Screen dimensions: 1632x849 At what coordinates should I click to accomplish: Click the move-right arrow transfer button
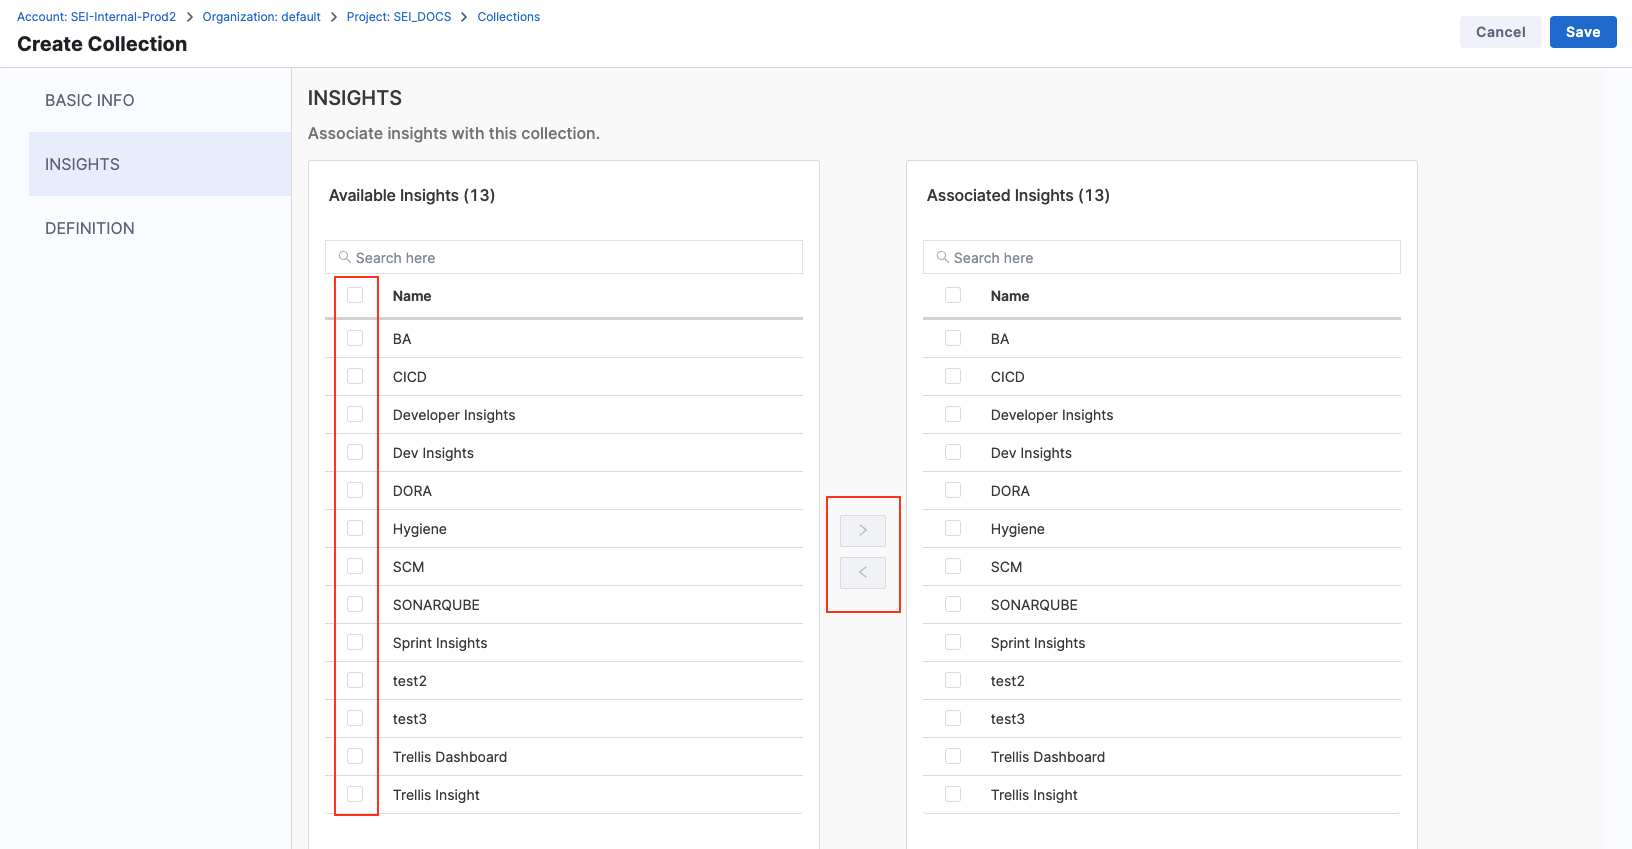coord(862,530)
